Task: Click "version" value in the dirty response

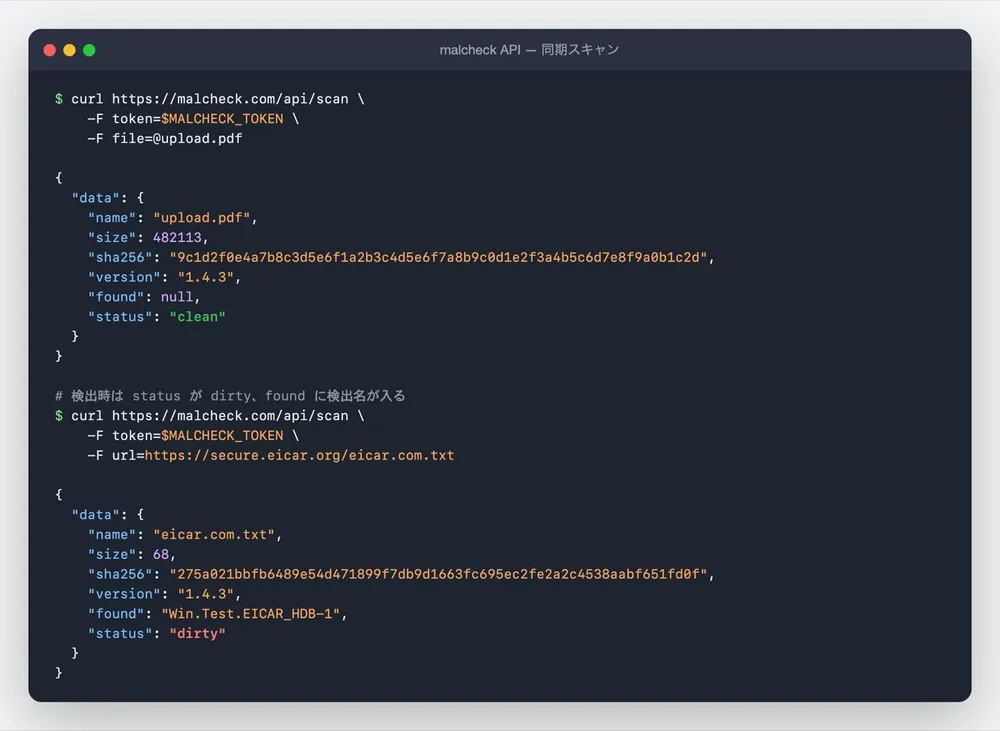Action: [x=206, y=594]
